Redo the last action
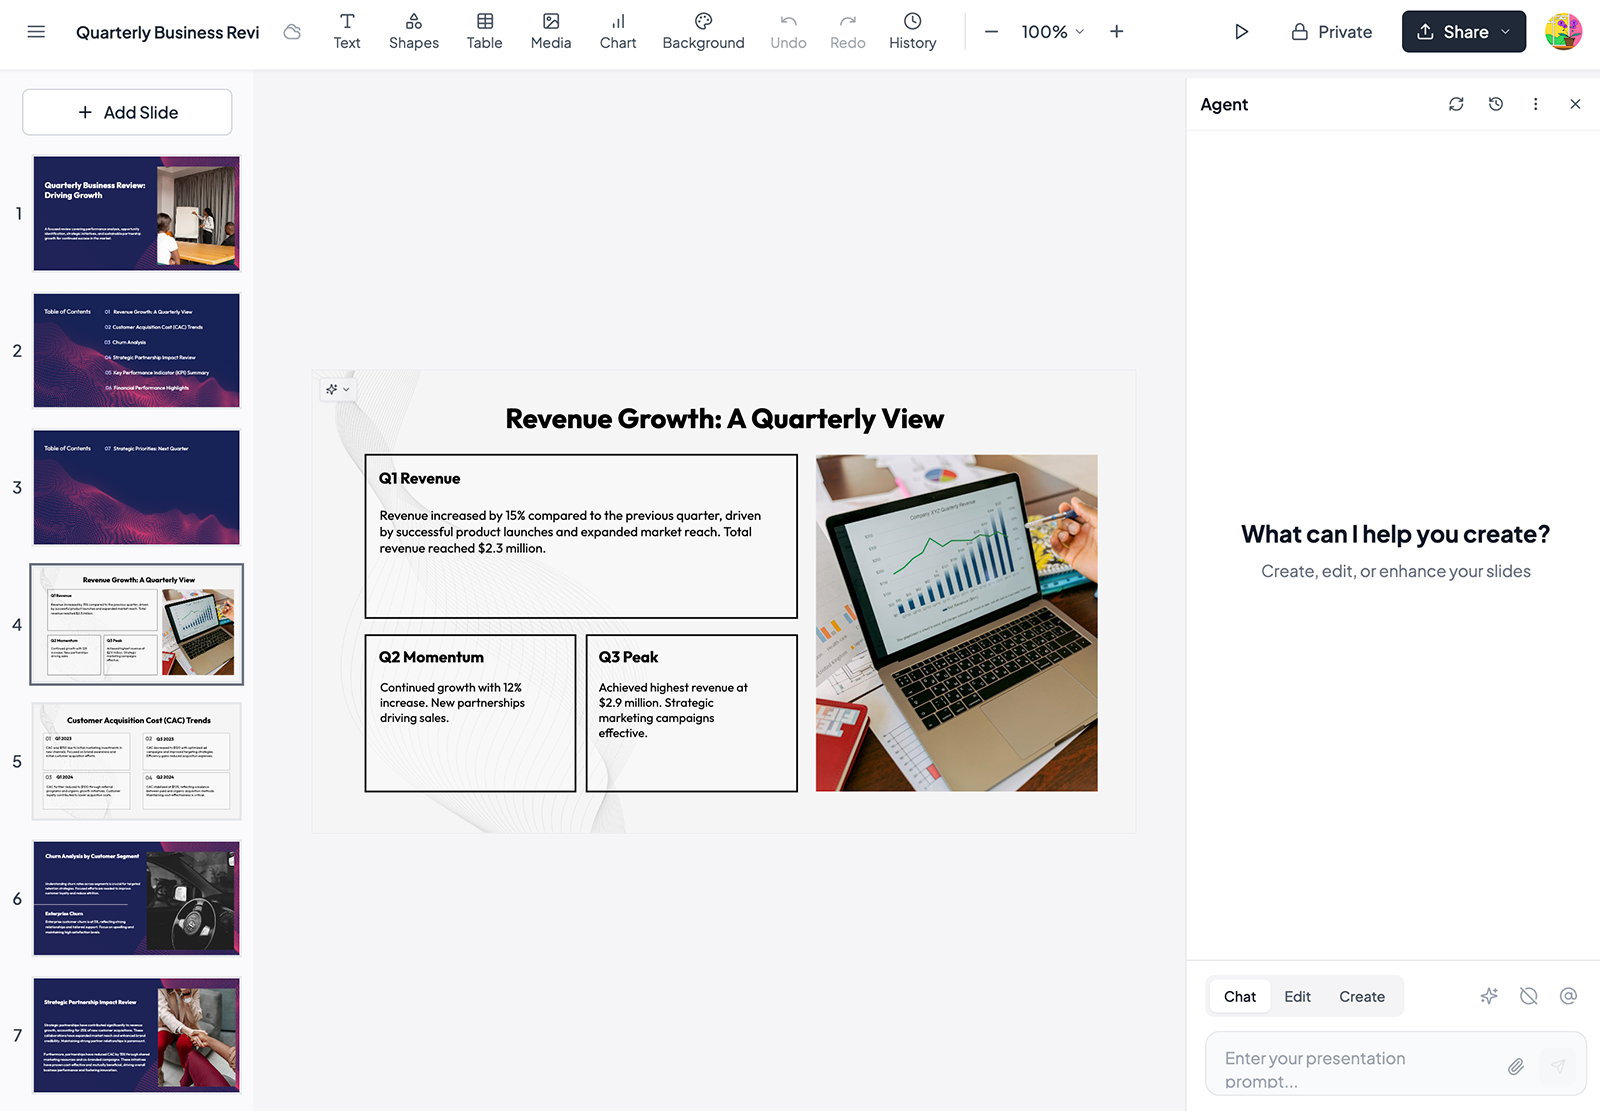The image size is (1600, 1111). pyautogui.click(x=848, y=32)
